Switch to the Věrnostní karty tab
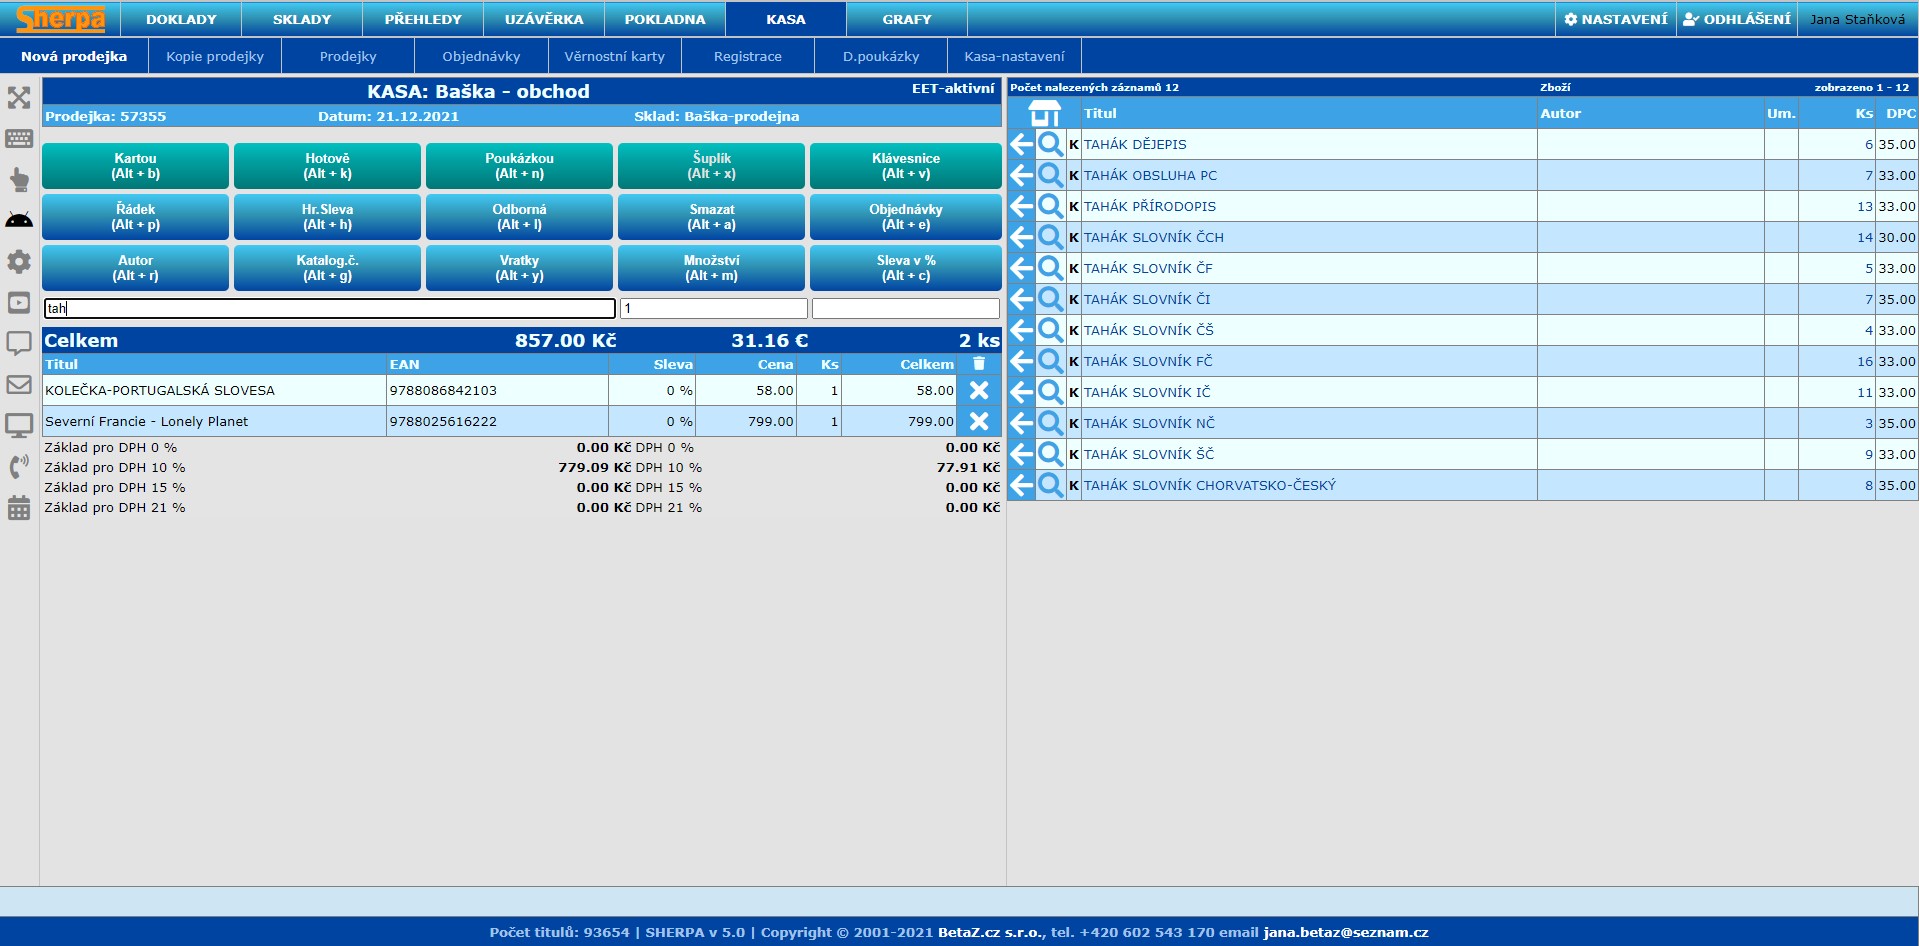Screen dimensions: 1919x946 [614, 56]
